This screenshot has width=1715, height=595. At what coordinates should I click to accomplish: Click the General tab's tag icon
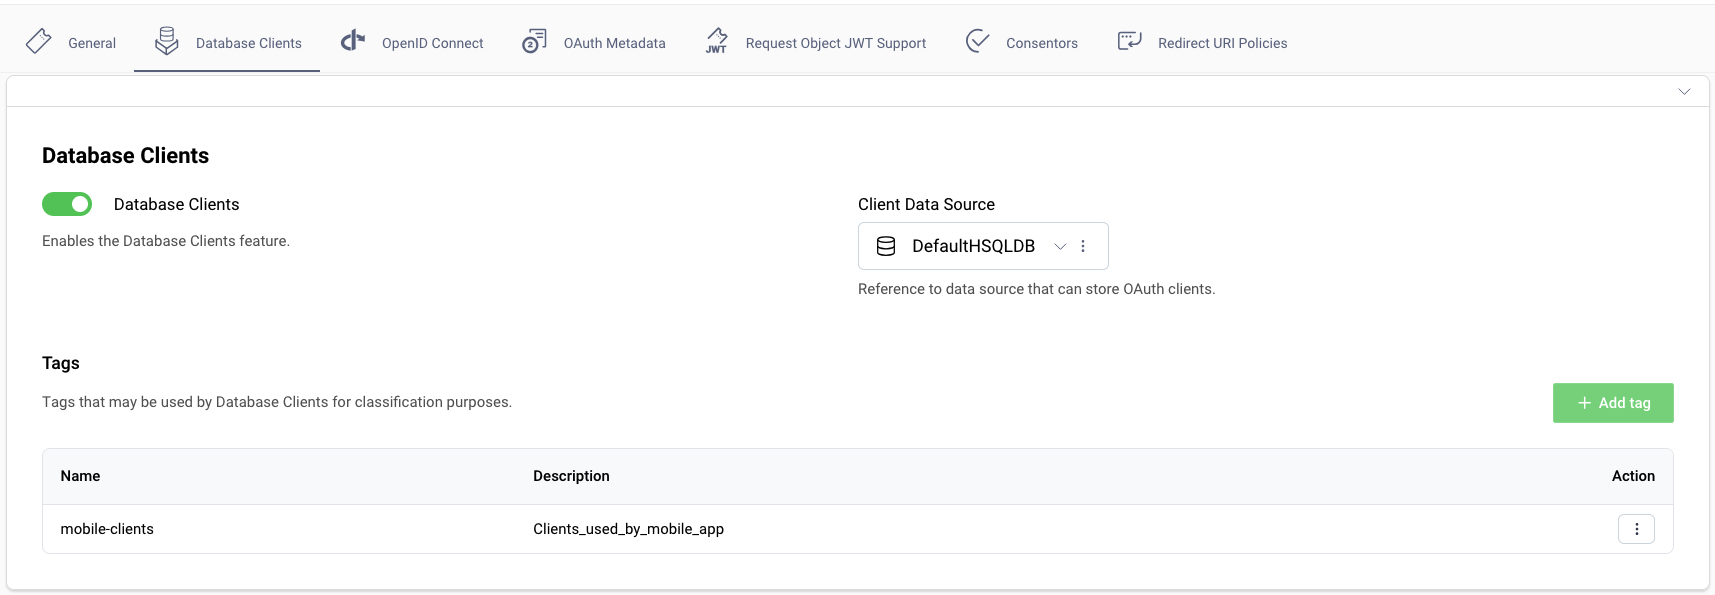[x=39, y=41]
